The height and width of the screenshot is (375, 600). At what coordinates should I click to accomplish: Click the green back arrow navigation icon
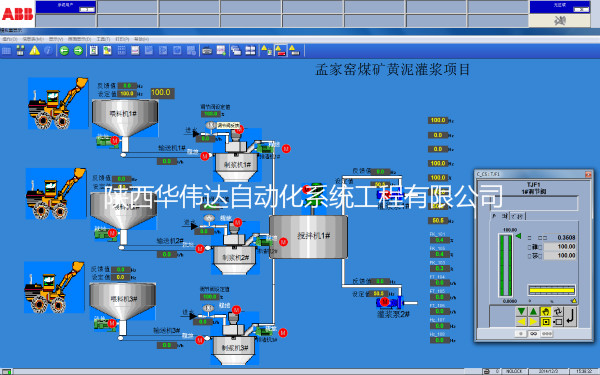(x=64, y=51)
